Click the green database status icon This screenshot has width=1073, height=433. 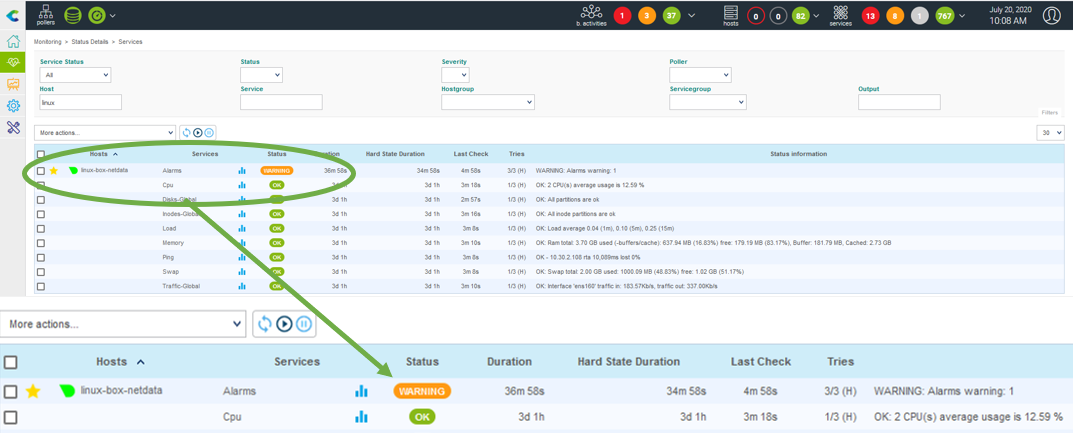tap(73, 15)
